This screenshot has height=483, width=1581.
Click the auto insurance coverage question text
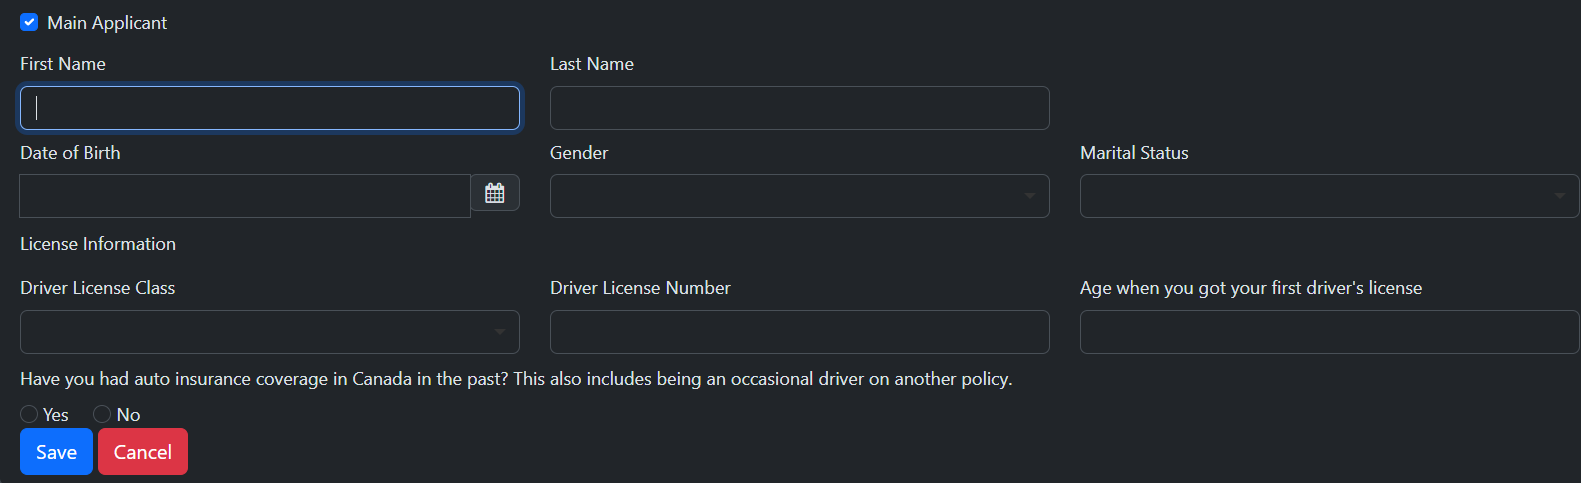click(516, 379)
